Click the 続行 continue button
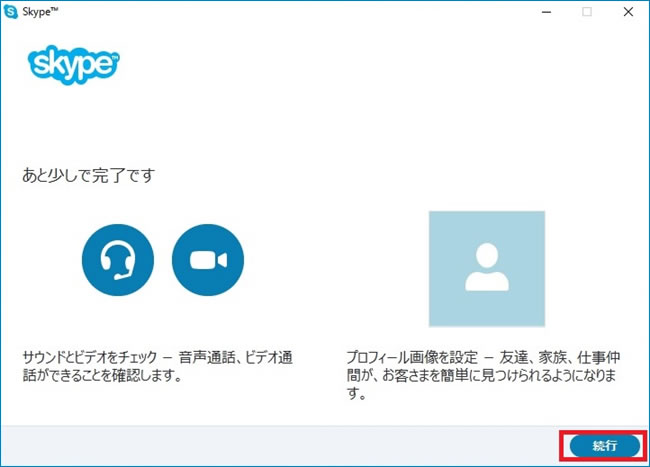The width and height of the screenshot is (650, 467). click(x=605, y=446)
